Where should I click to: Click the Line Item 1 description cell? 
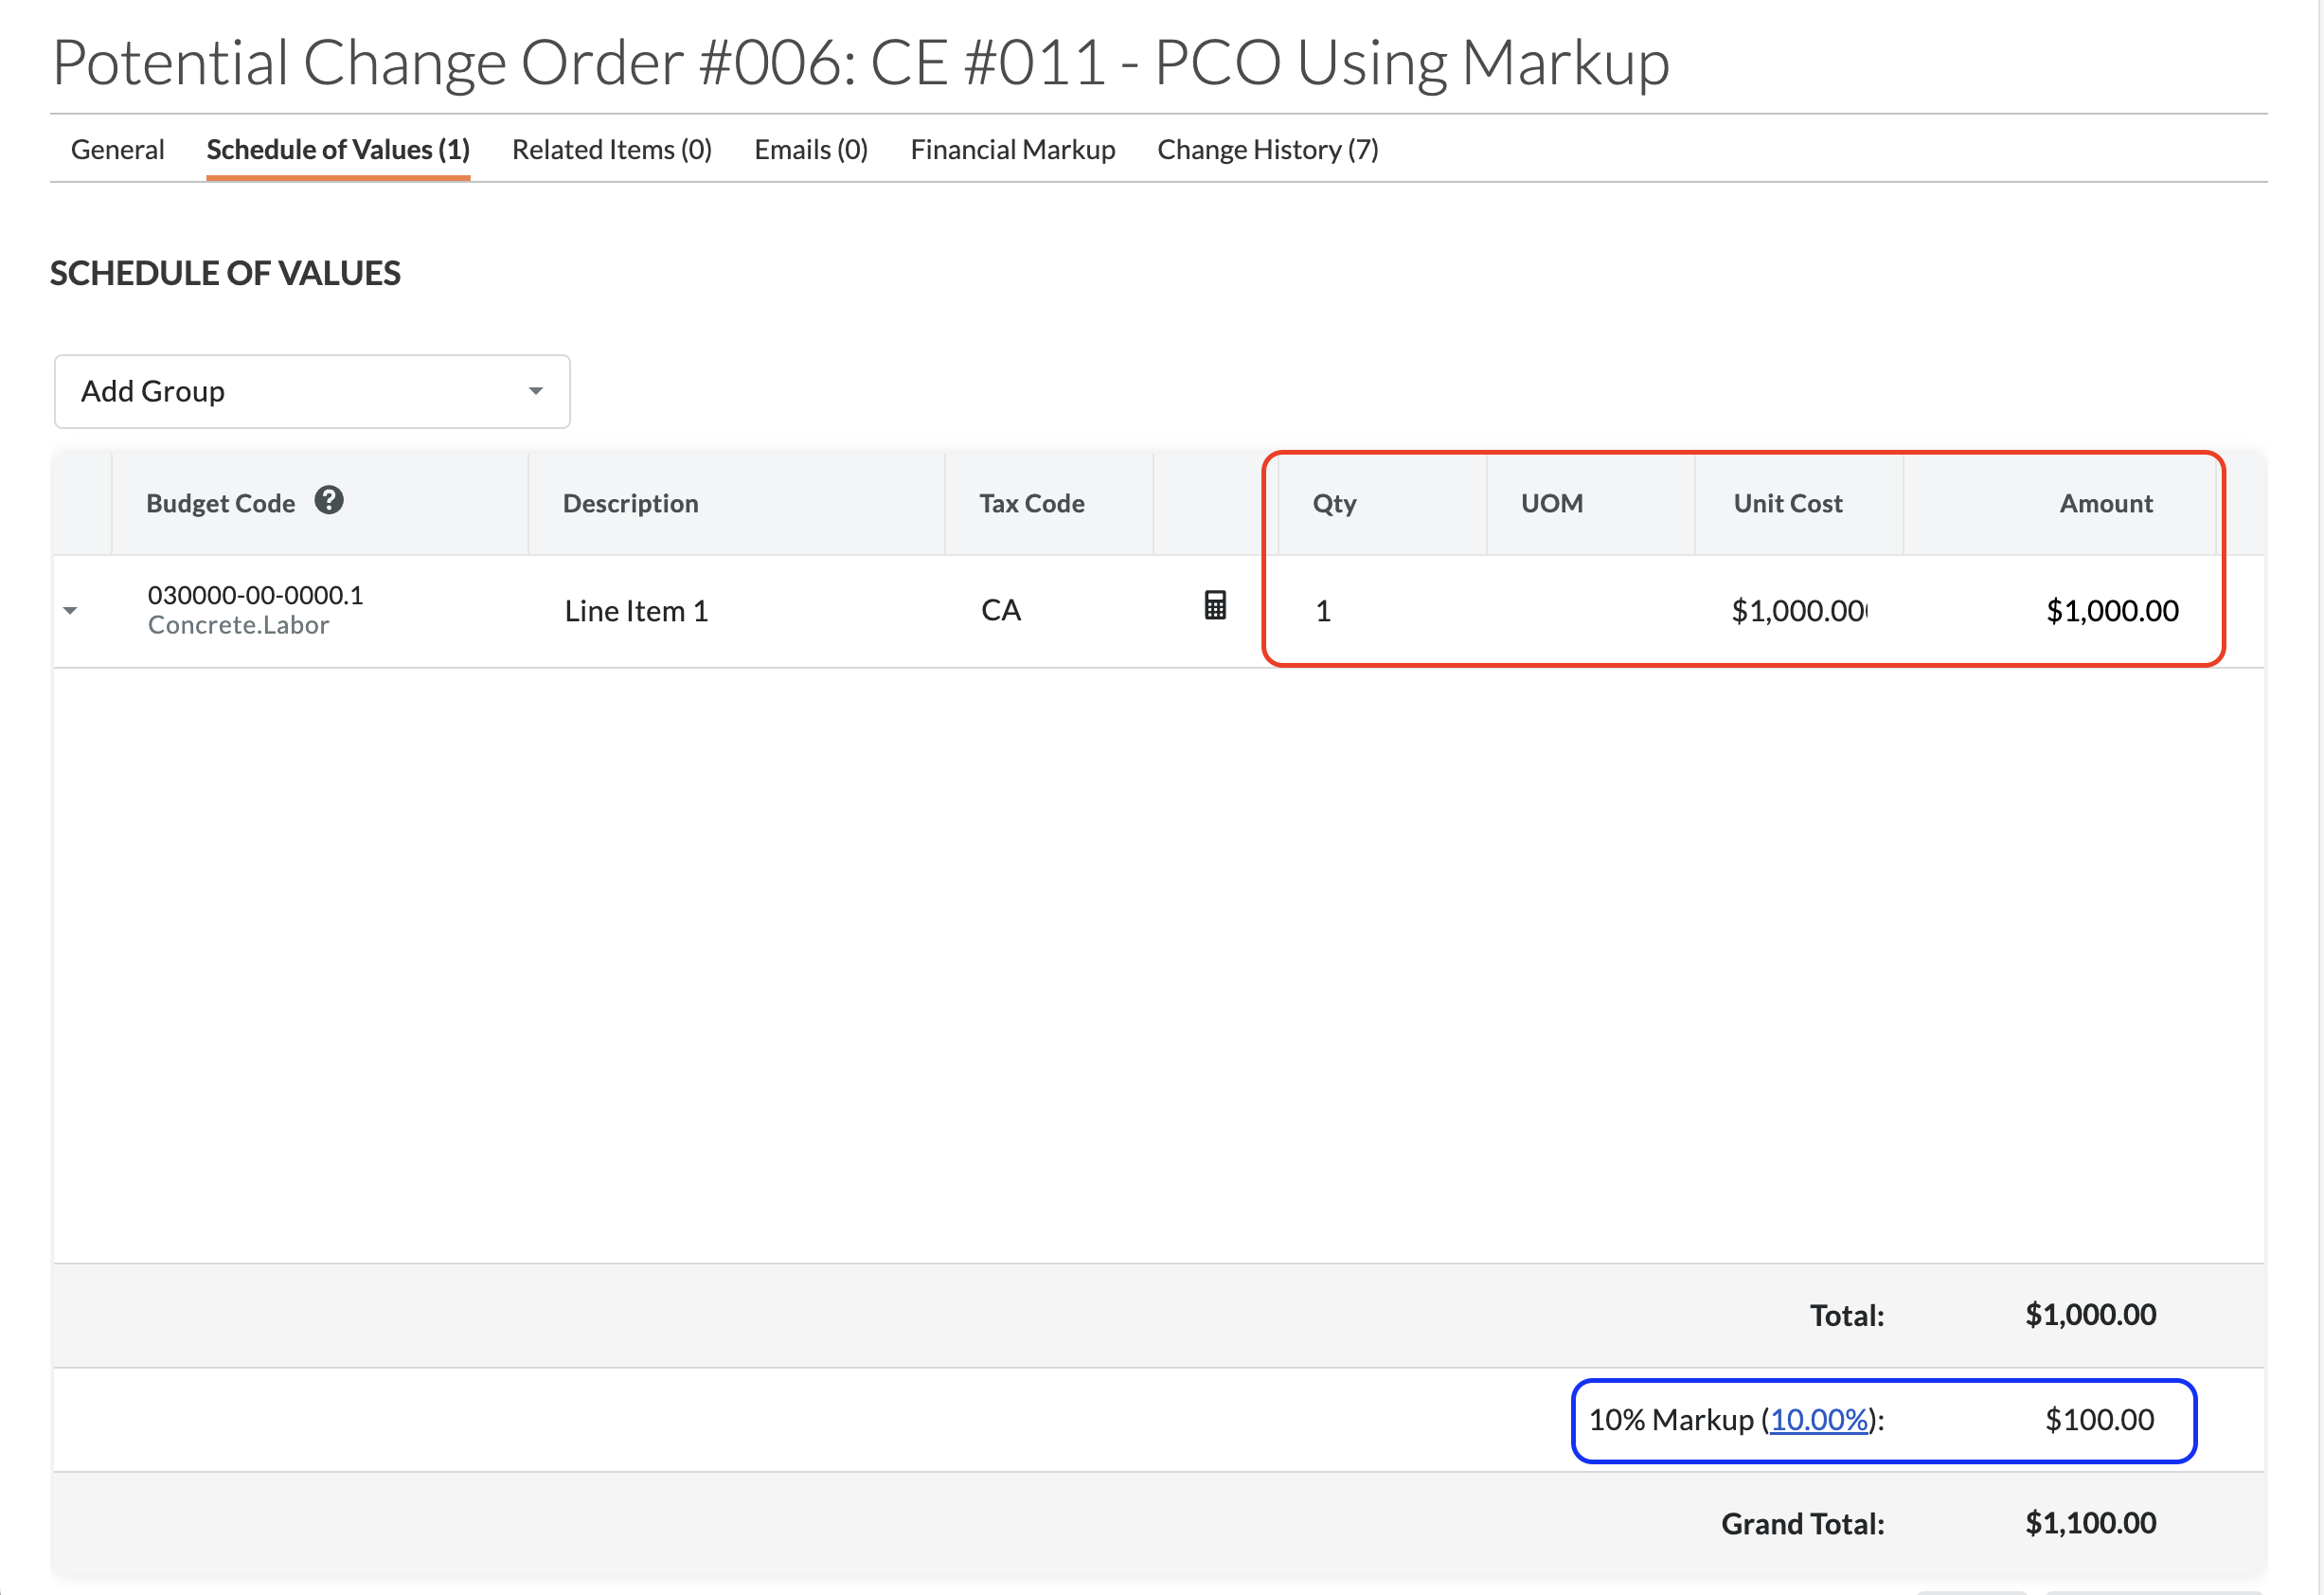[x=636, y=610]
